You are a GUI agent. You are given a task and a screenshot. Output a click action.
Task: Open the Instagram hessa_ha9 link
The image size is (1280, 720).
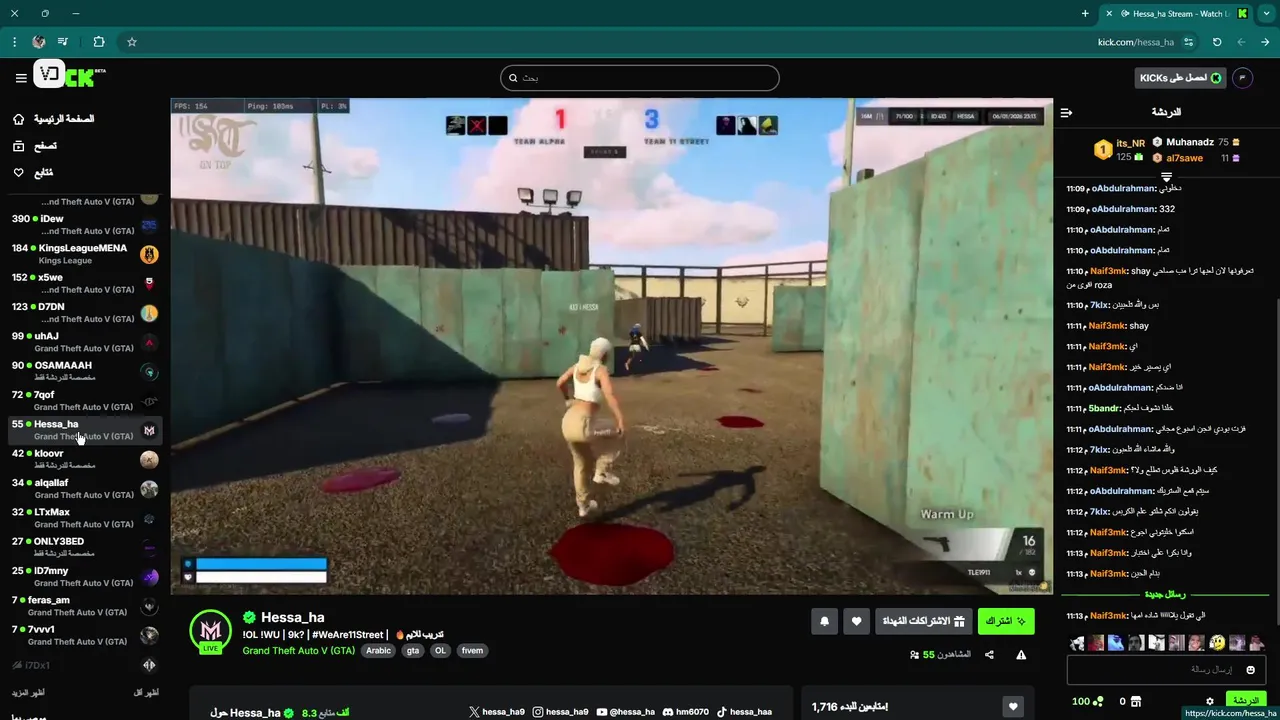point(560,712)
